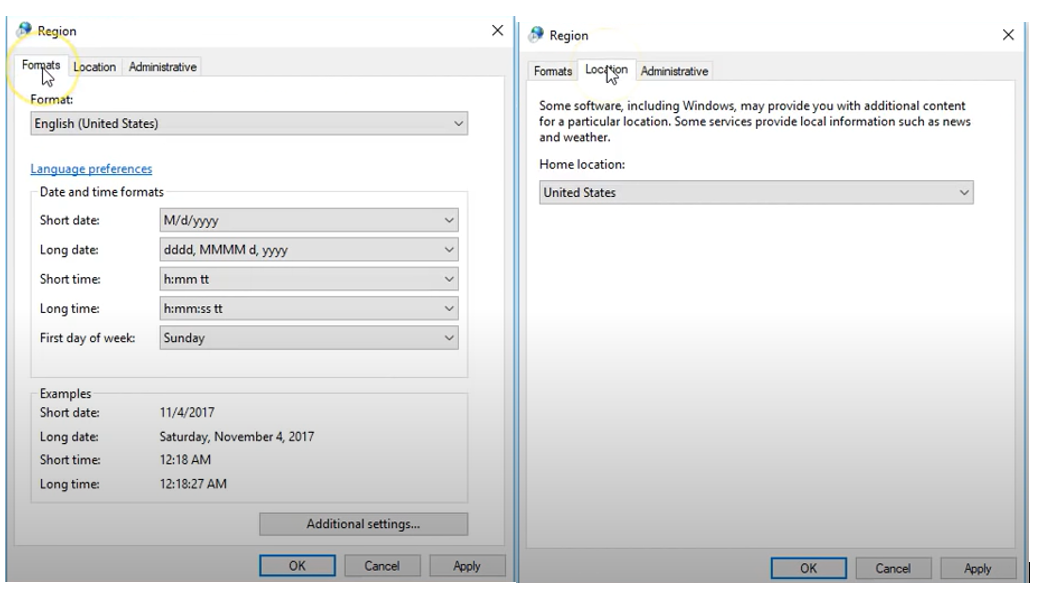Close the Region dialog showing Home location
Image resolution: width=1039 pixels, height=591 pixels.
pos(1007,35)
